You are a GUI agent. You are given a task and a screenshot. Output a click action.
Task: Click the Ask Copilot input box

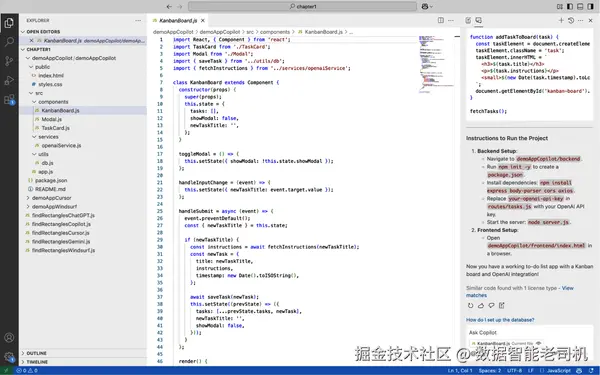pyautogui.click(x=530, y=333)
